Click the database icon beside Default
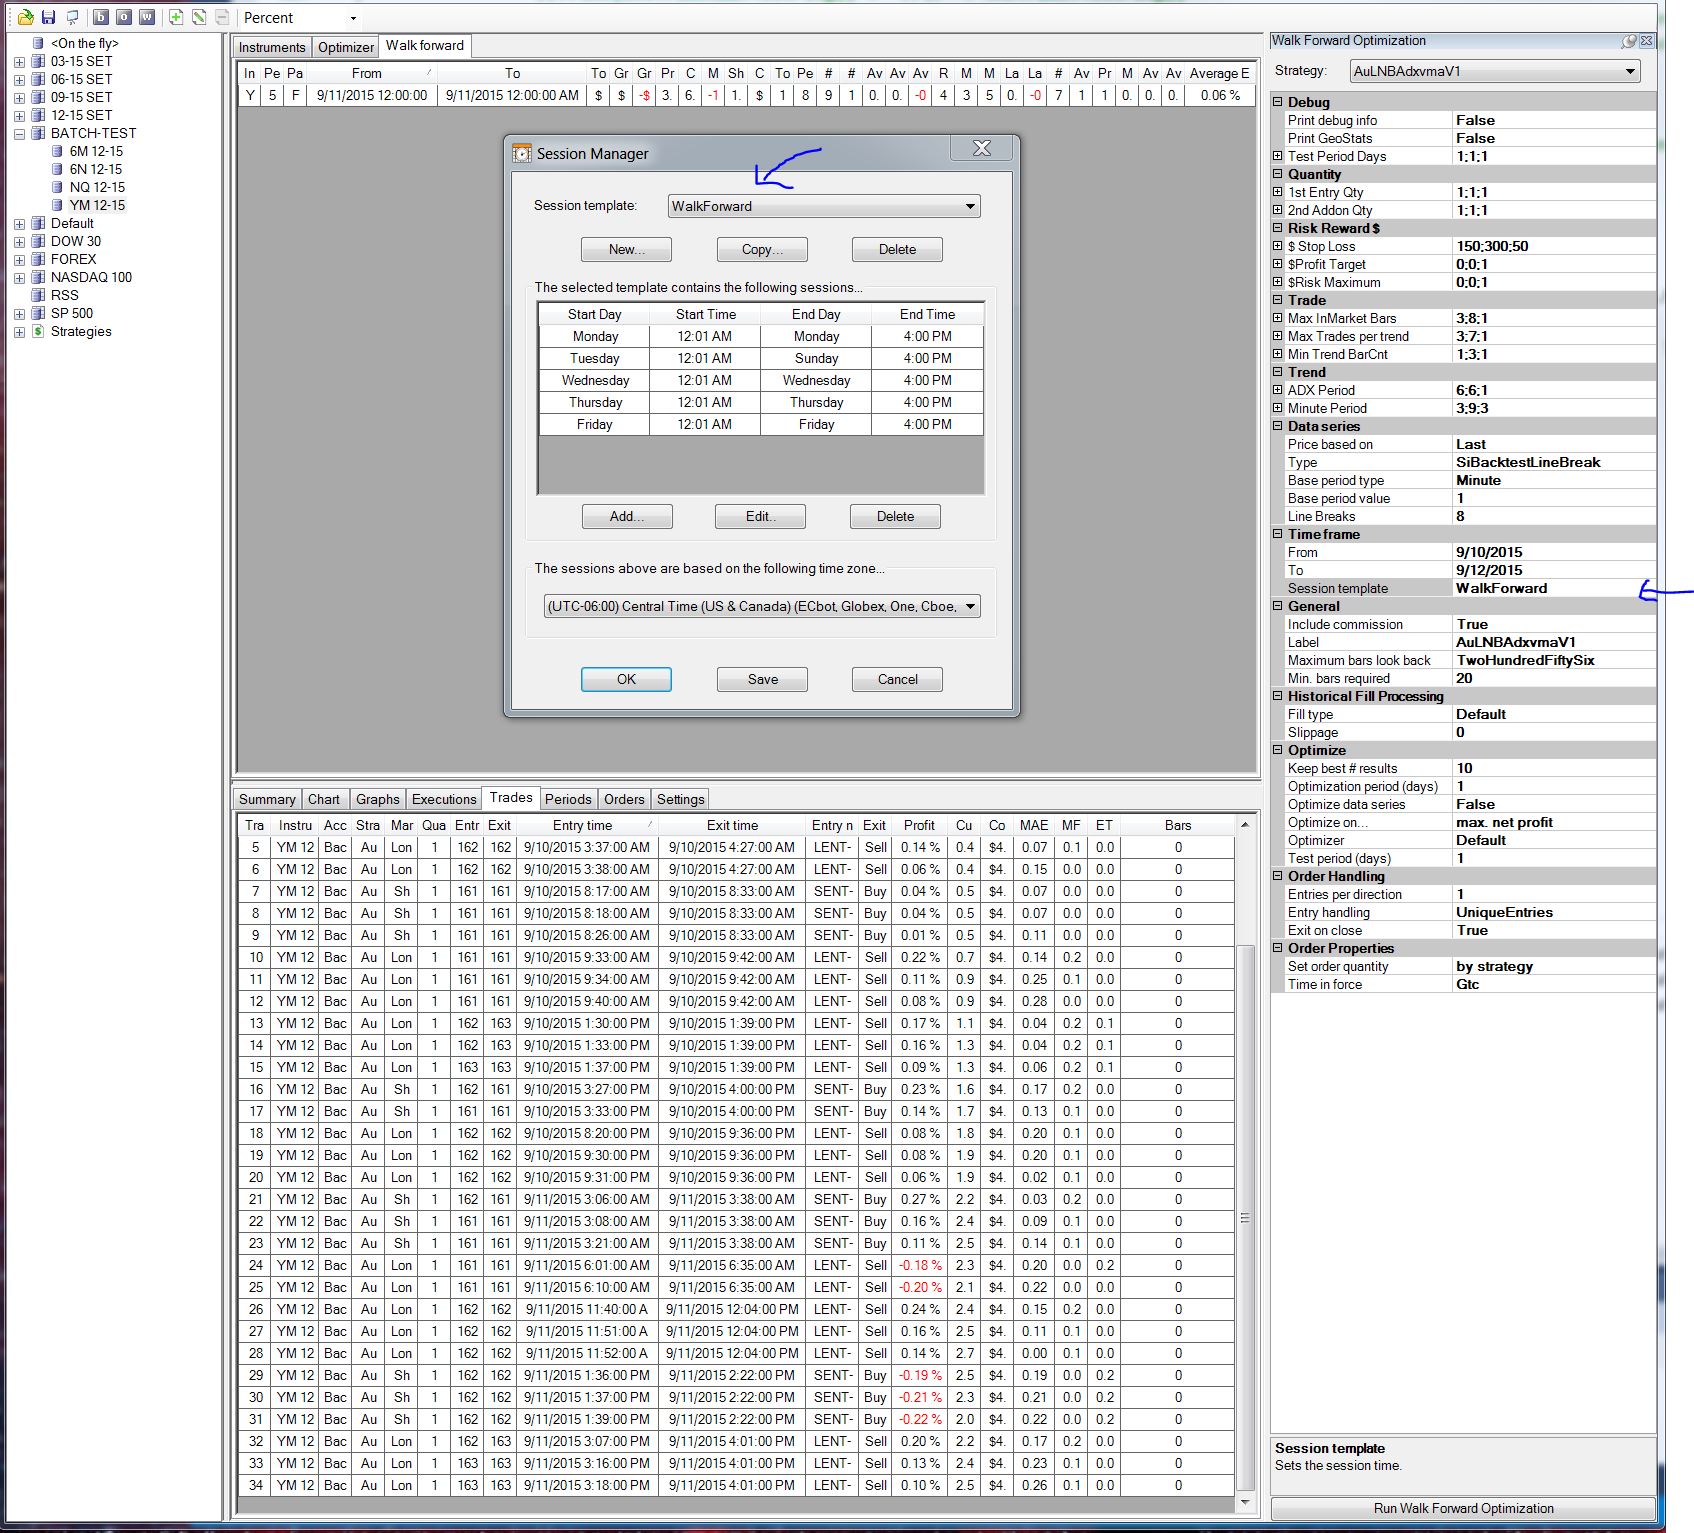Screen dimensions: 1694x1533 [x=38, y=223]
